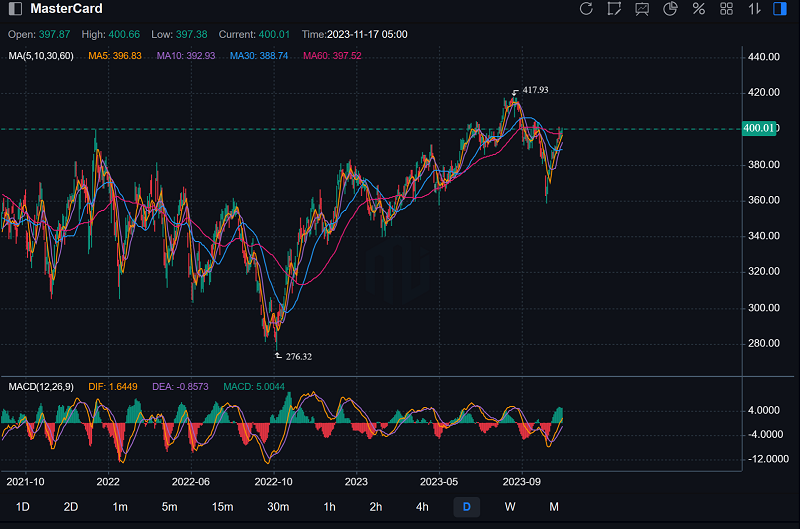The image size is (800, 529).
Task: Open the MA(5,10,30,60) indicator settings
Action: tap(40, 56)
